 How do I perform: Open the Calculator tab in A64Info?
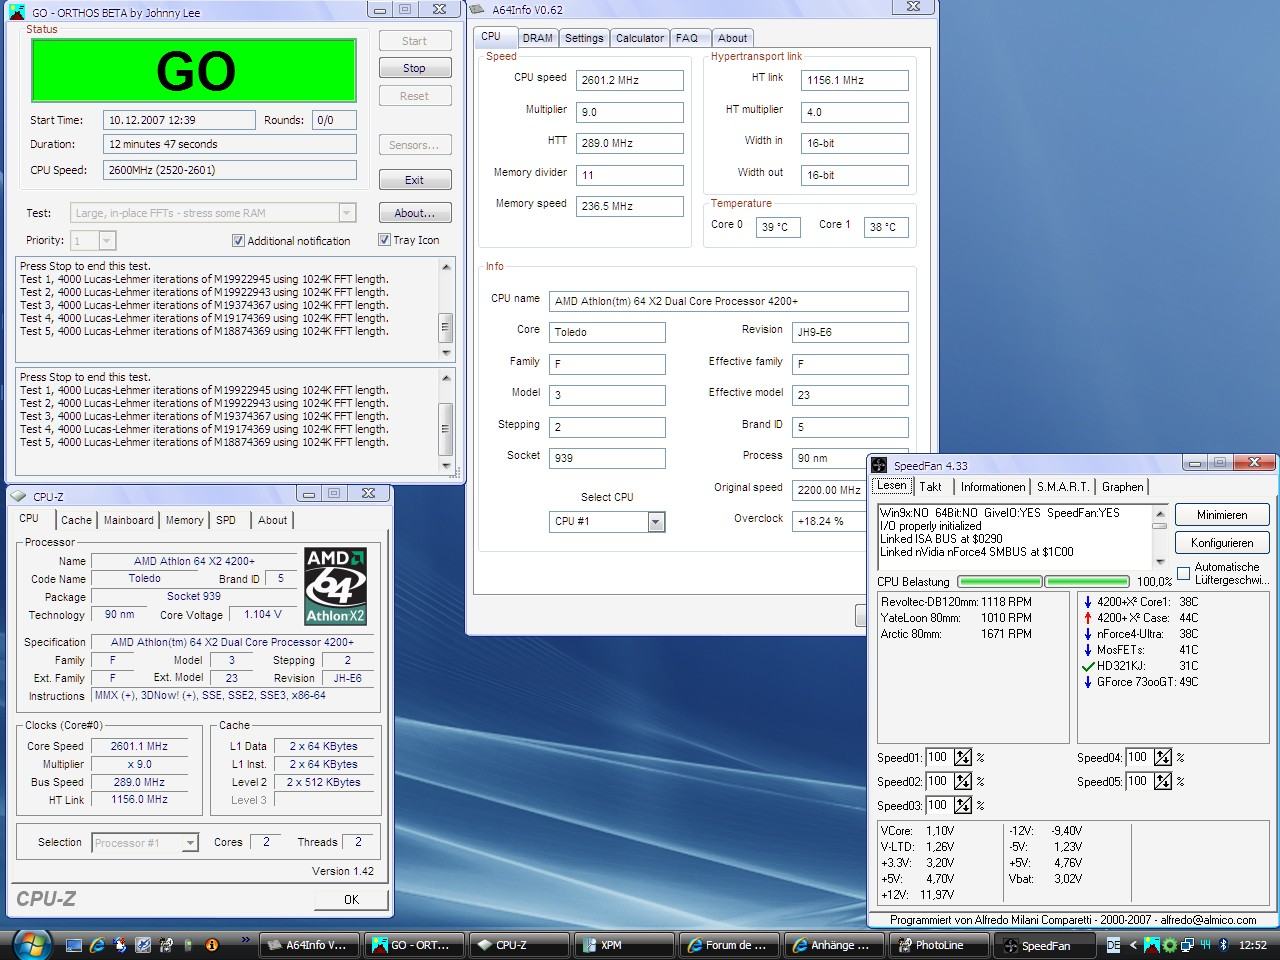[x=640, y=38]
